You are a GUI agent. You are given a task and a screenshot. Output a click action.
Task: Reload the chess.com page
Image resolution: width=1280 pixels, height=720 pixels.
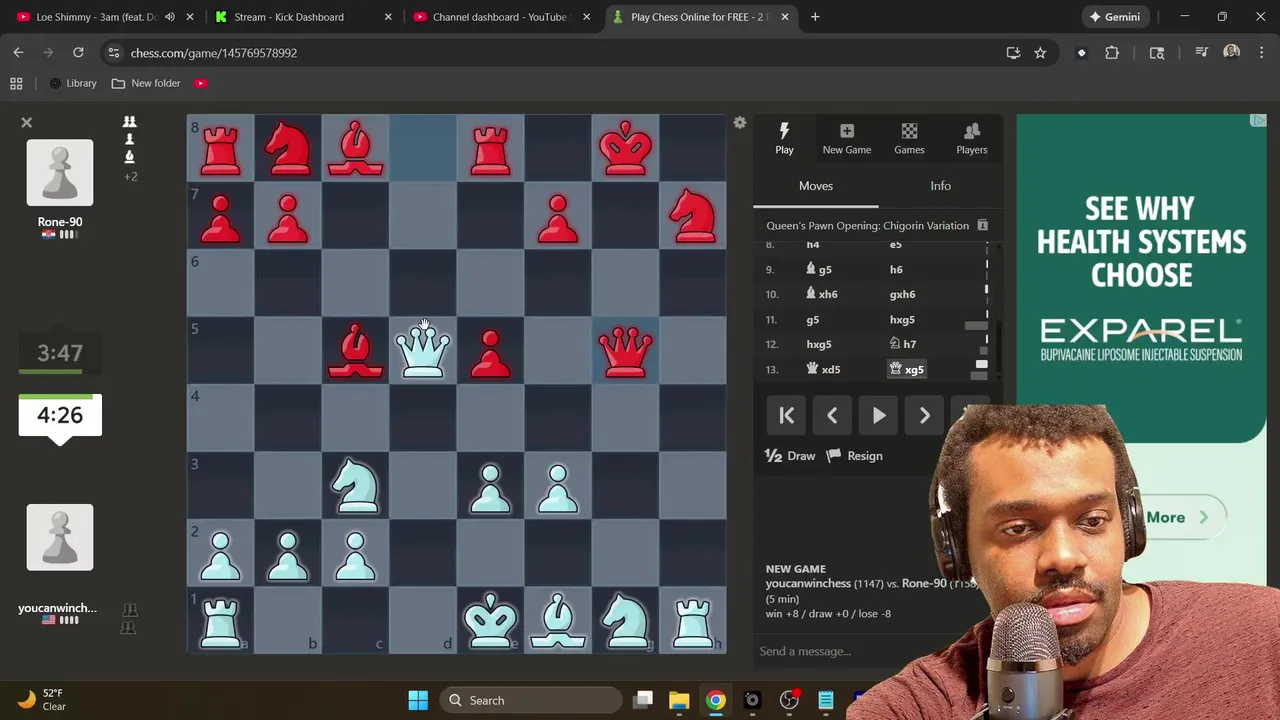(x=78, y=53)
